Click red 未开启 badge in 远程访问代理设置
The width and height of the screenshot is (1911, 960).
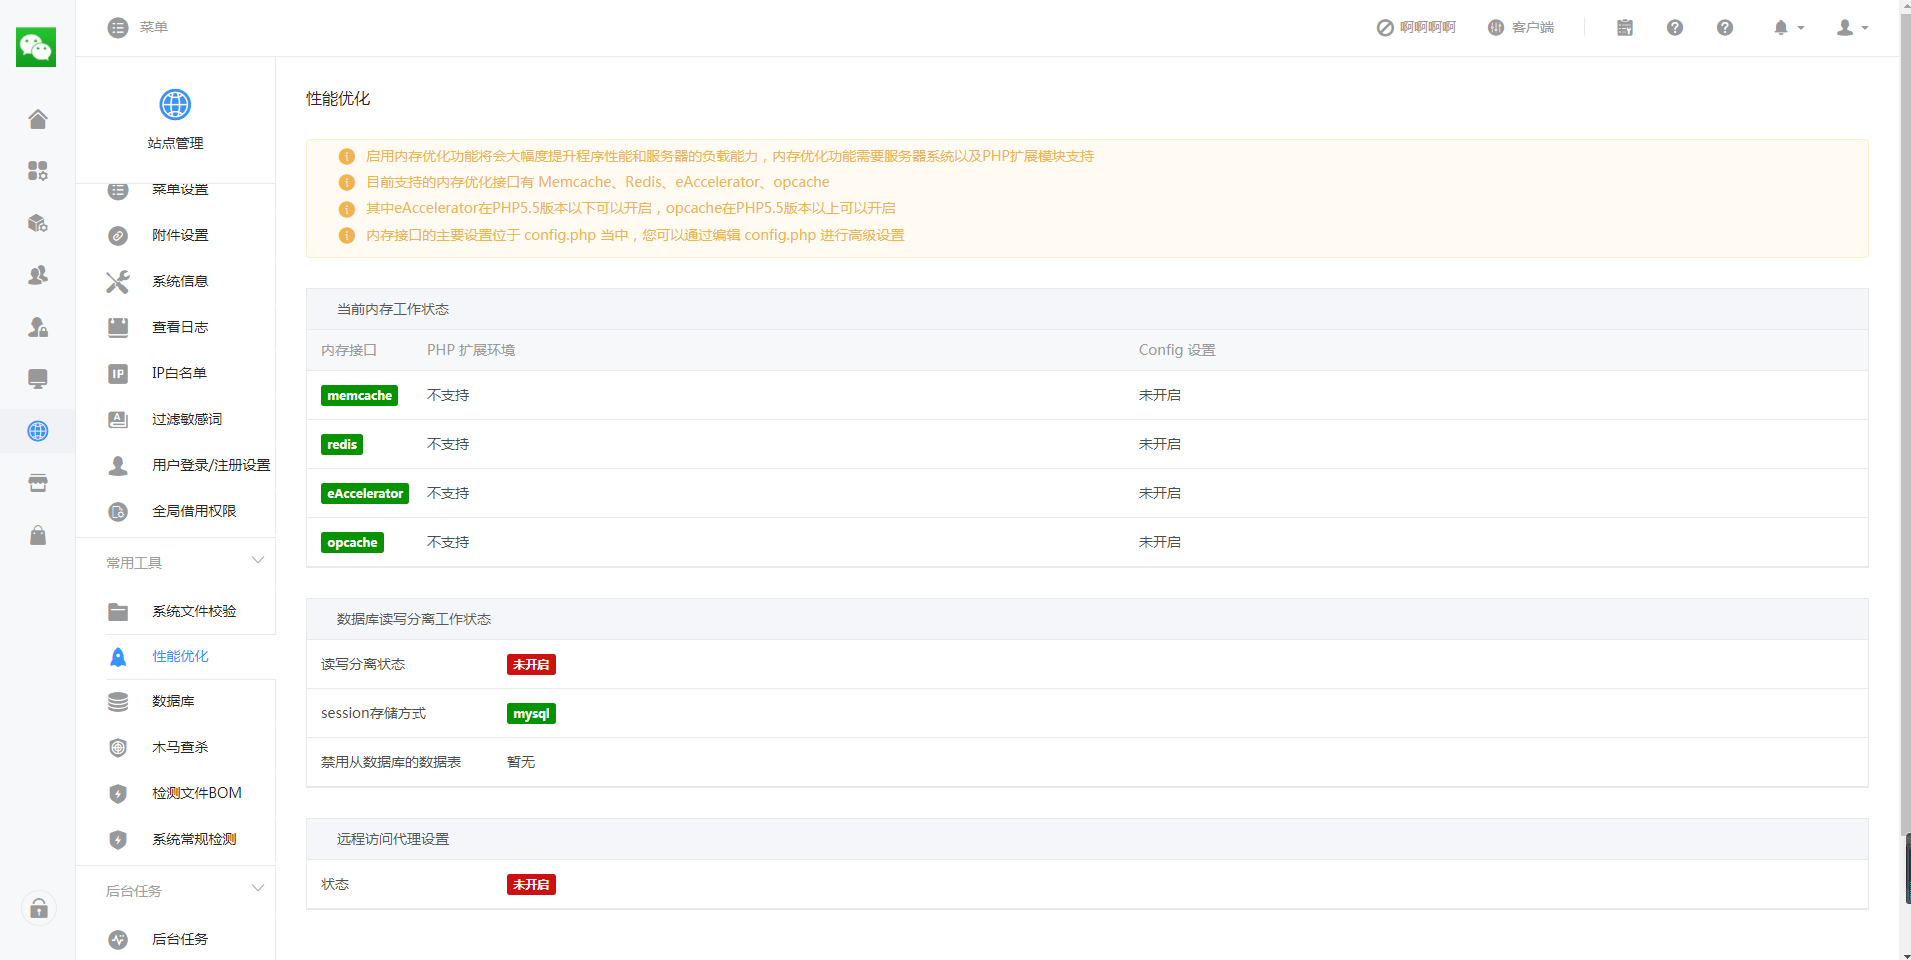pos(531,885)
